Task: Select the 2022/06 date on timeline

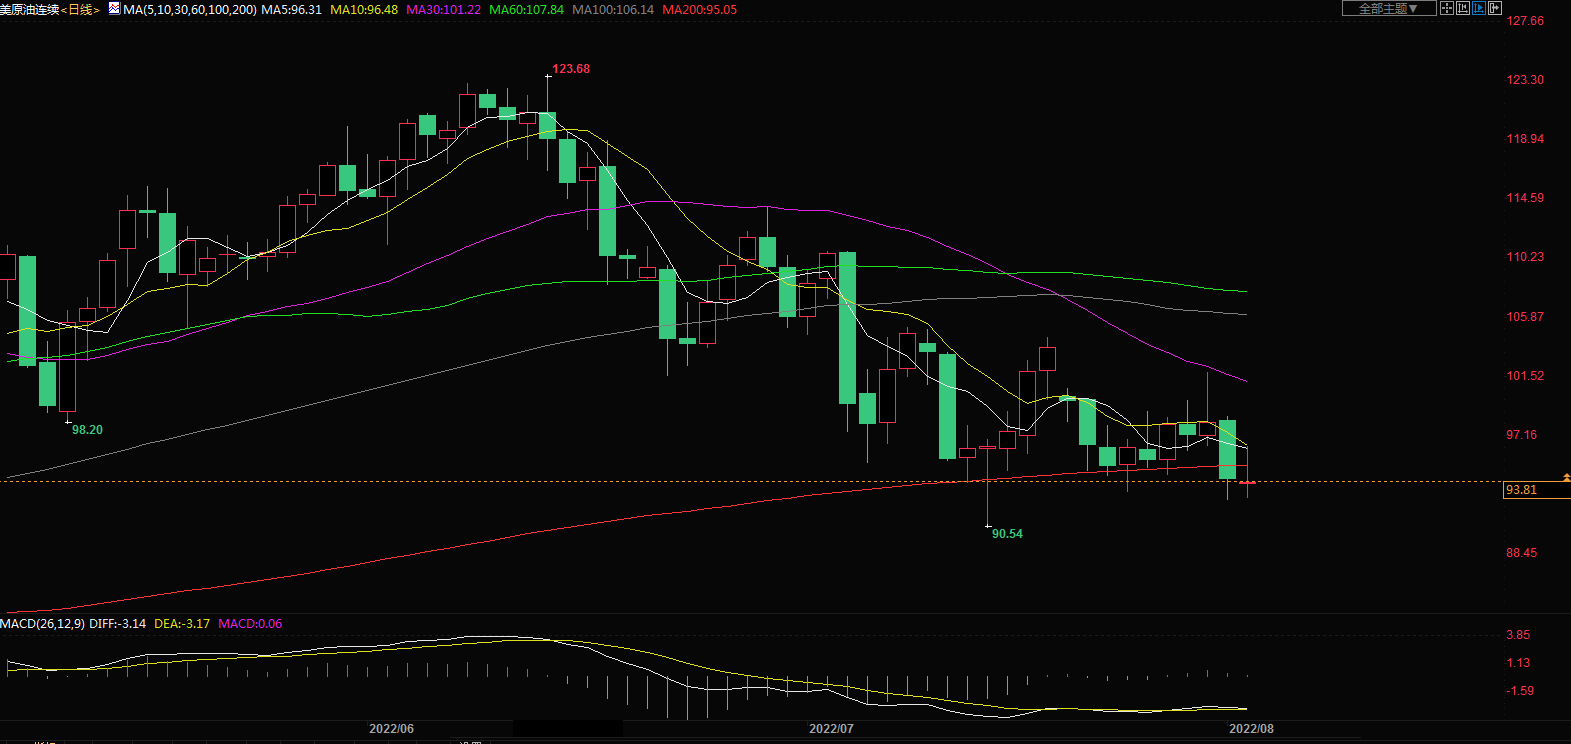Action: click(391, 729)
